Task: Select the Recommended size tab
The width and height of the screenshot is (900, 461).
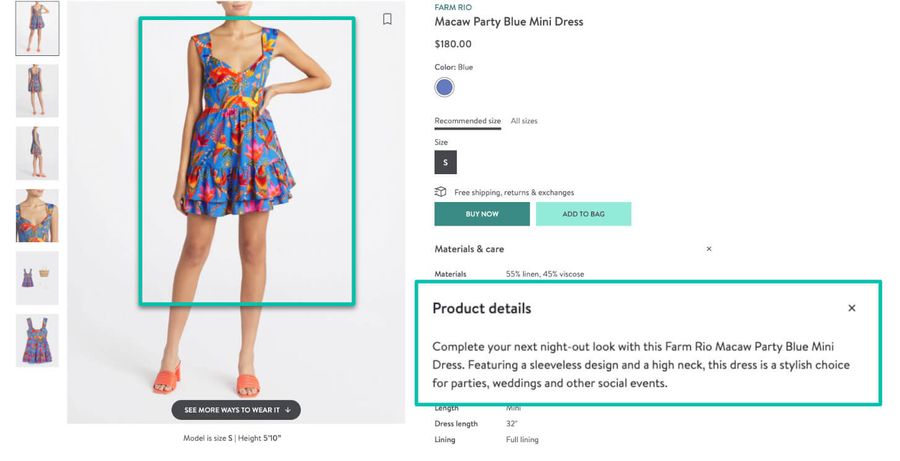Action: pos(467,121)
